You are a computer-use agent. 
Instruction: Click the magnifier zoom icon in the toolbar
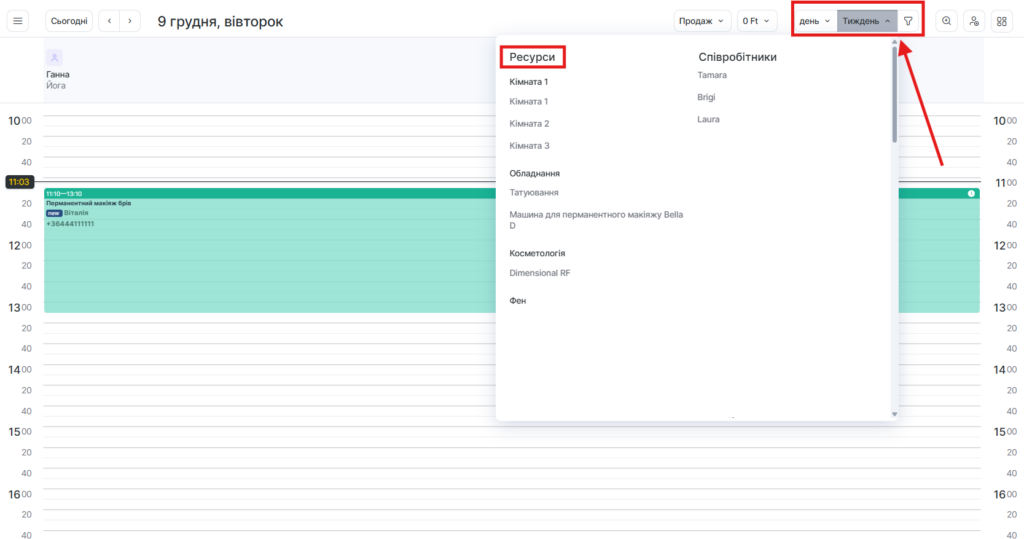[946, 21]
